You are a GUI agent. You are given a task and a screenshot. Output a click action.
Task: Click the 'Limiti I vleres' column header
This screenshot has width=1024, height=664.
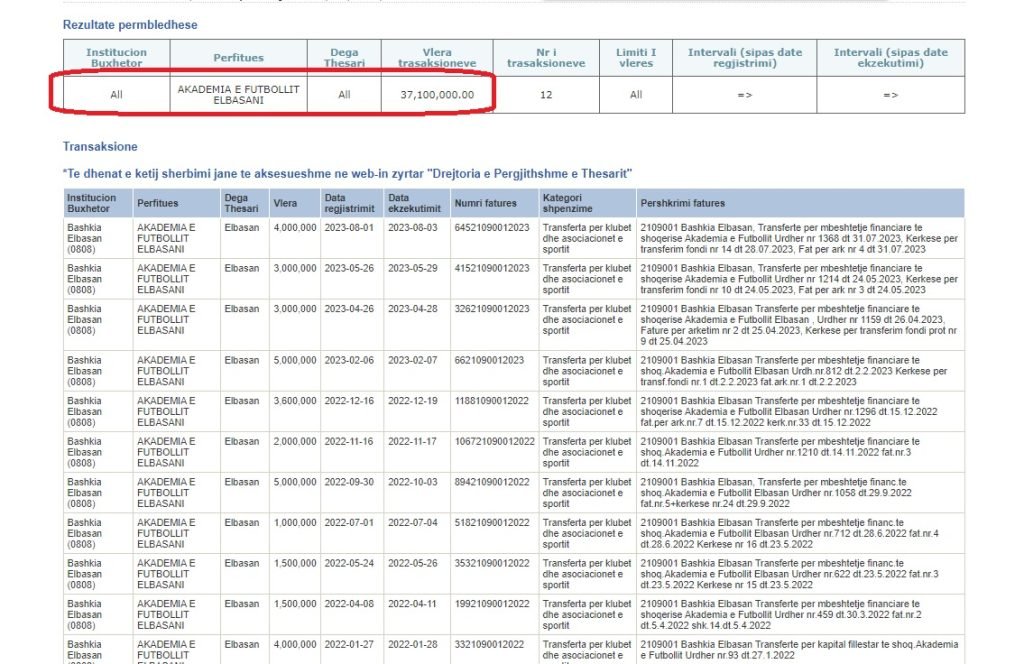tap(636, 58)
